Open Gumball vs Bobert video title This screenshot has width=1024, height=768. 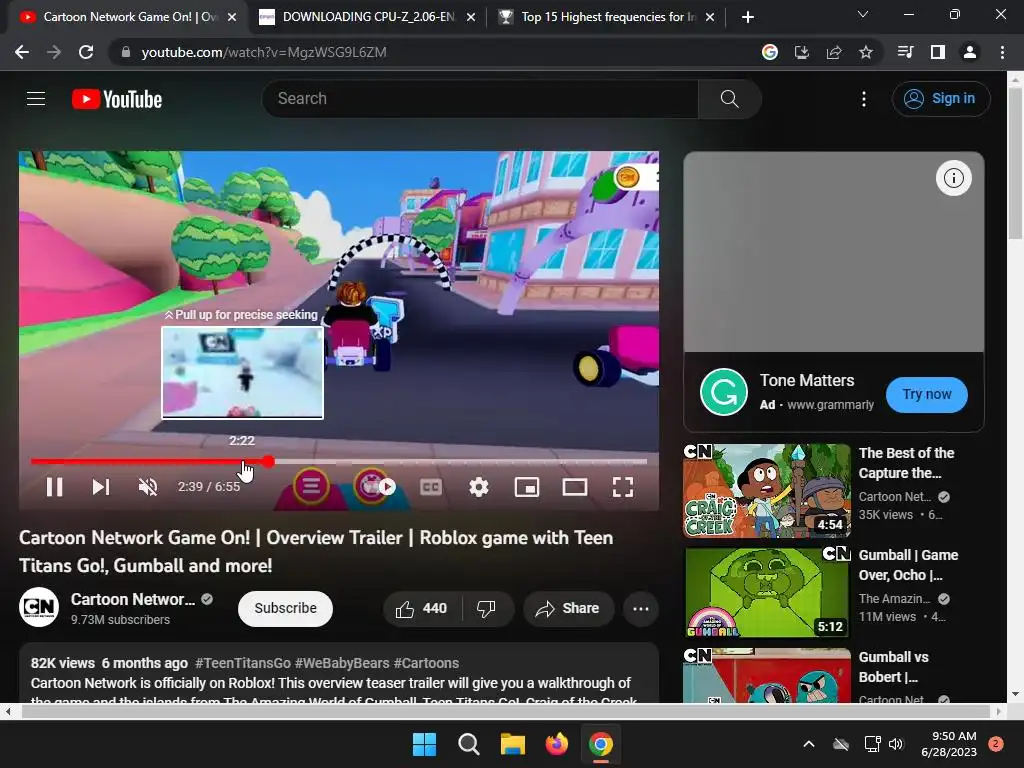point(893,667)
